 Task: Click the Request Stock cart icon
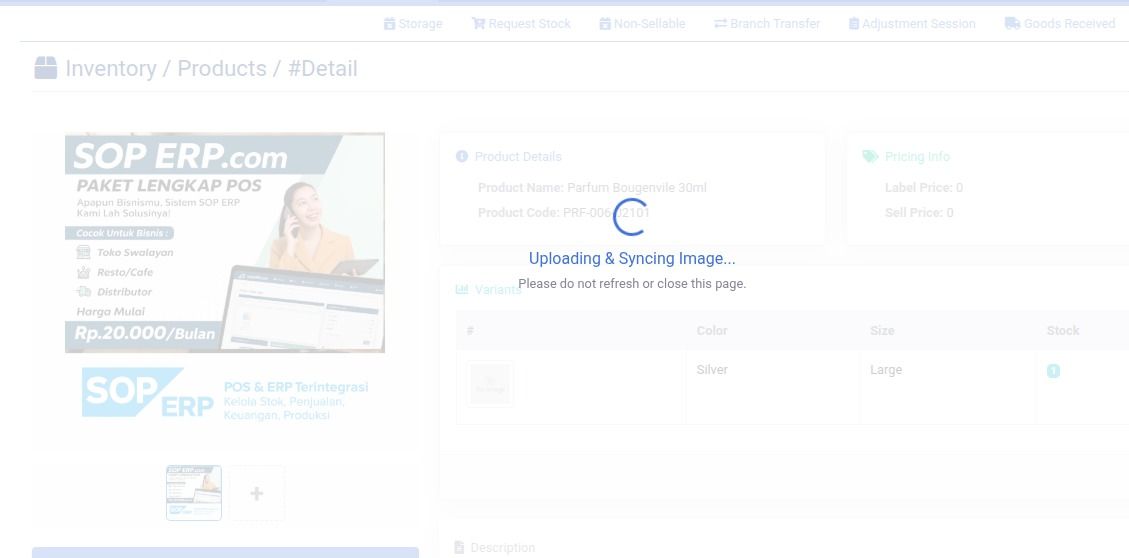pos(478,24)
